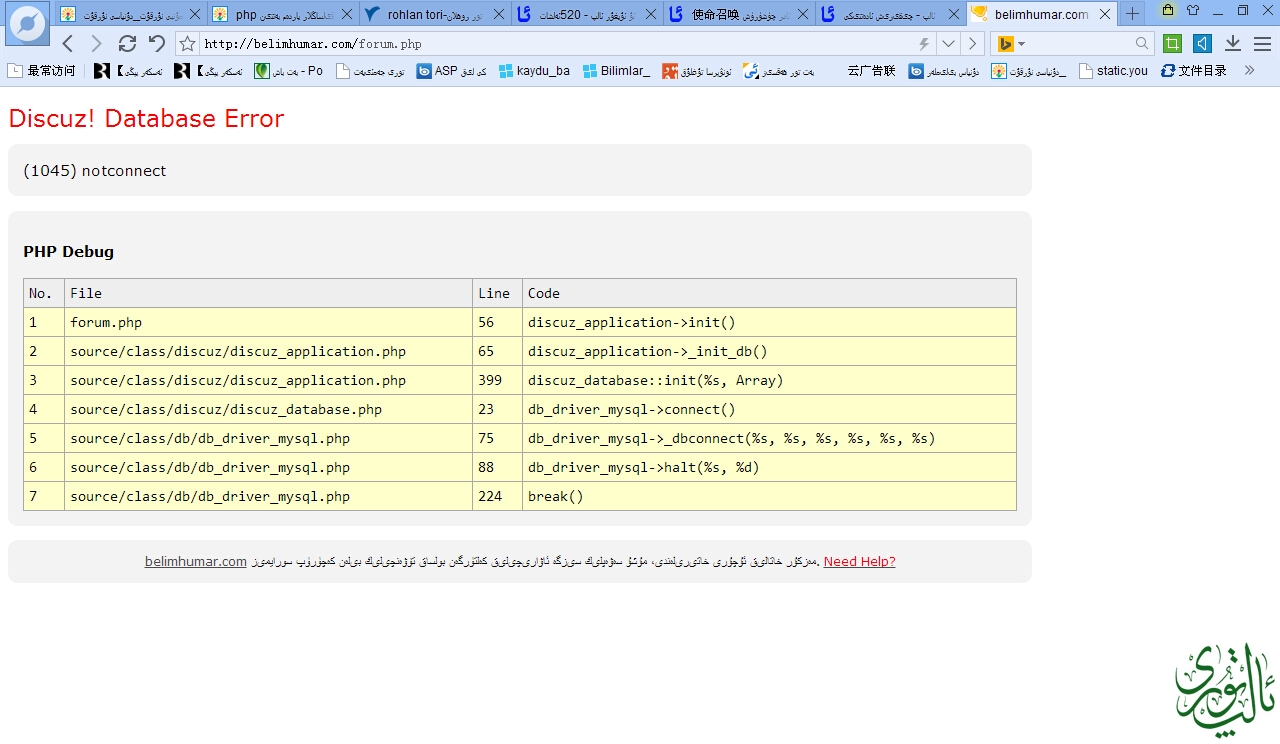Open the hamburger main menu

point(1262,44)
